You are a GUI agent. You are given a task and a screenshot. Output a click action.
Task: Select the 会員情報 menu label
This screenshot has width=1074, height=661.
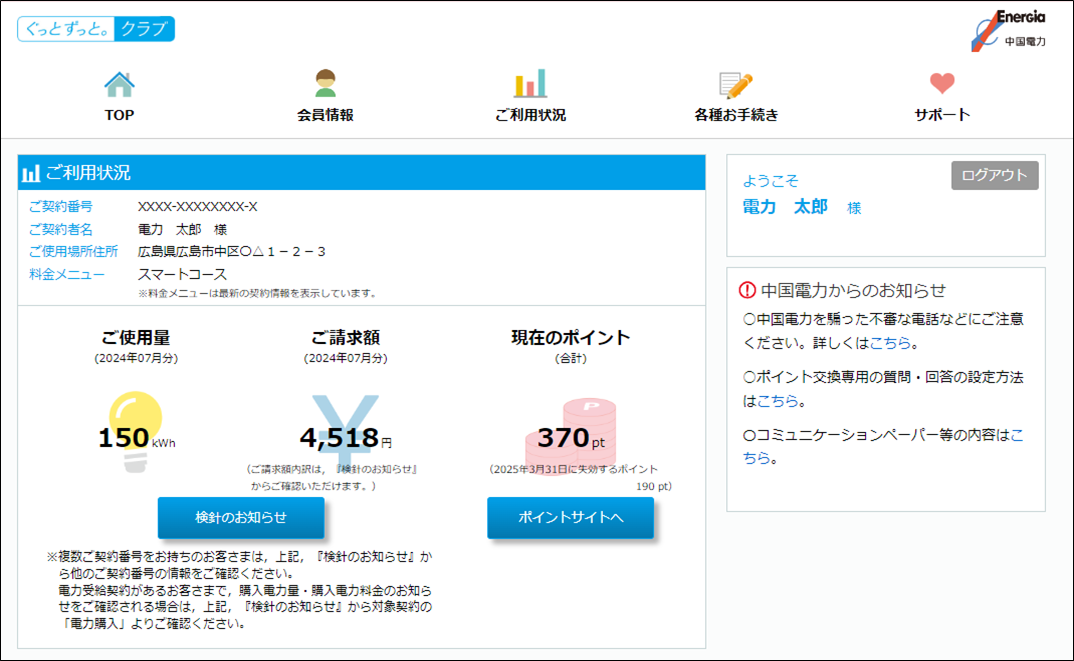(325, 115)
